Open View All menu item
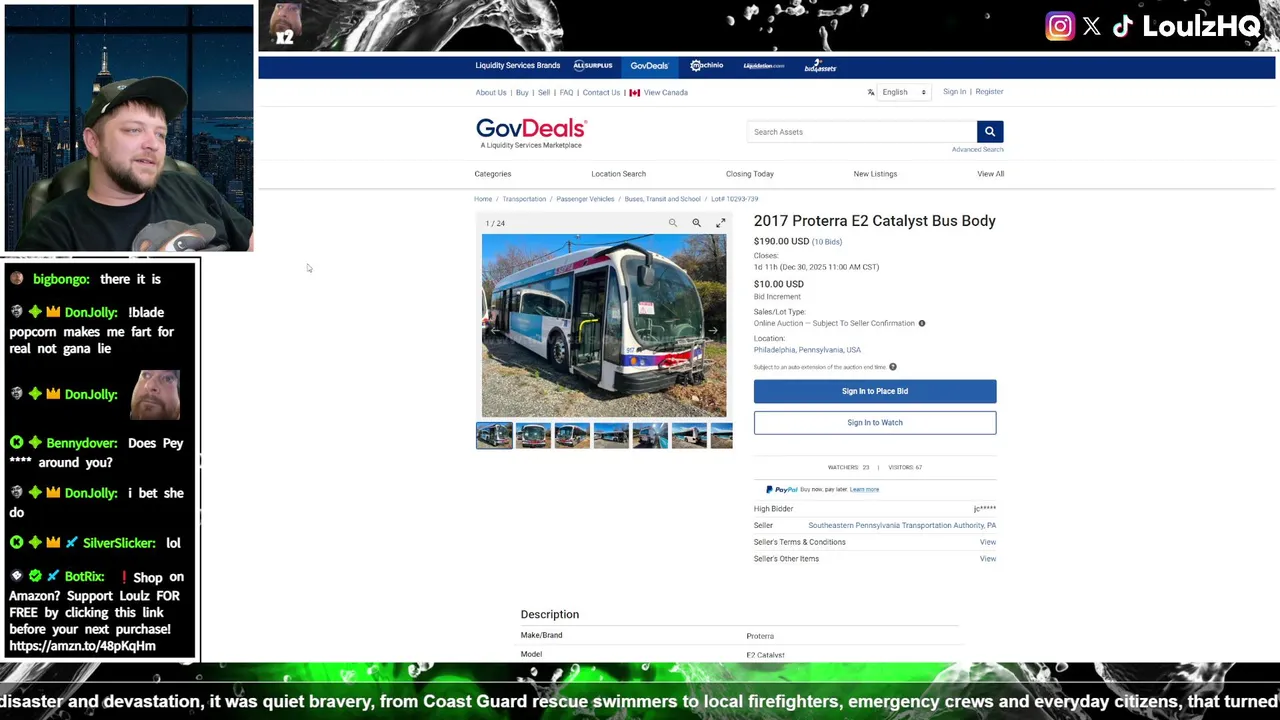Viewport: 1280px width, 720px height. click(x=991, y=174)
